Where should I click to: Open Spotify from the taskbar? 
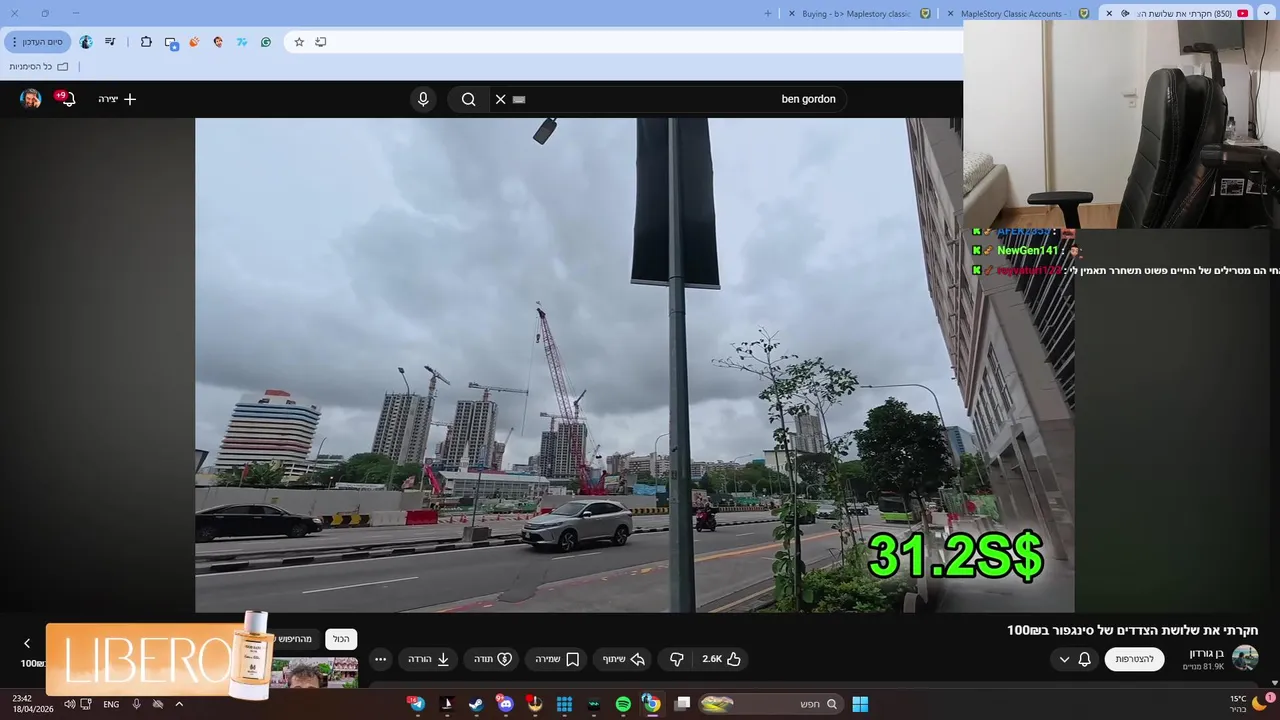point(623,704)
